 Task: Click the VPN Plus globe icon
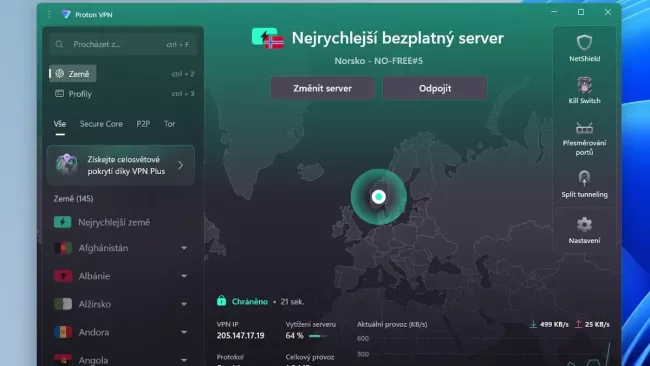point(67,165)
